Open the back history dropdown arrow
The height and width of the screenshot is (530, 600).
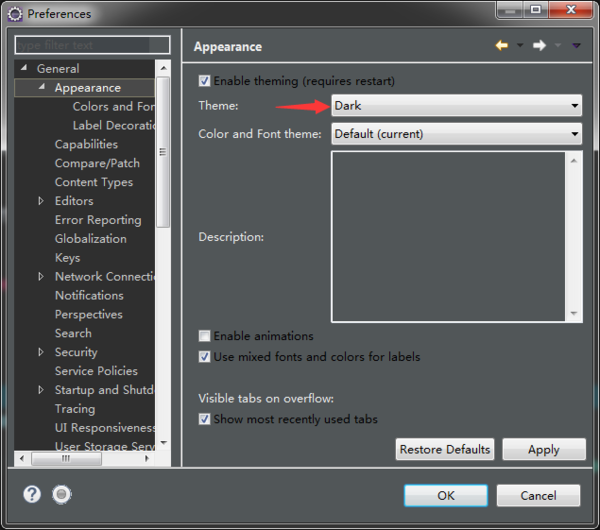(520, 46)
